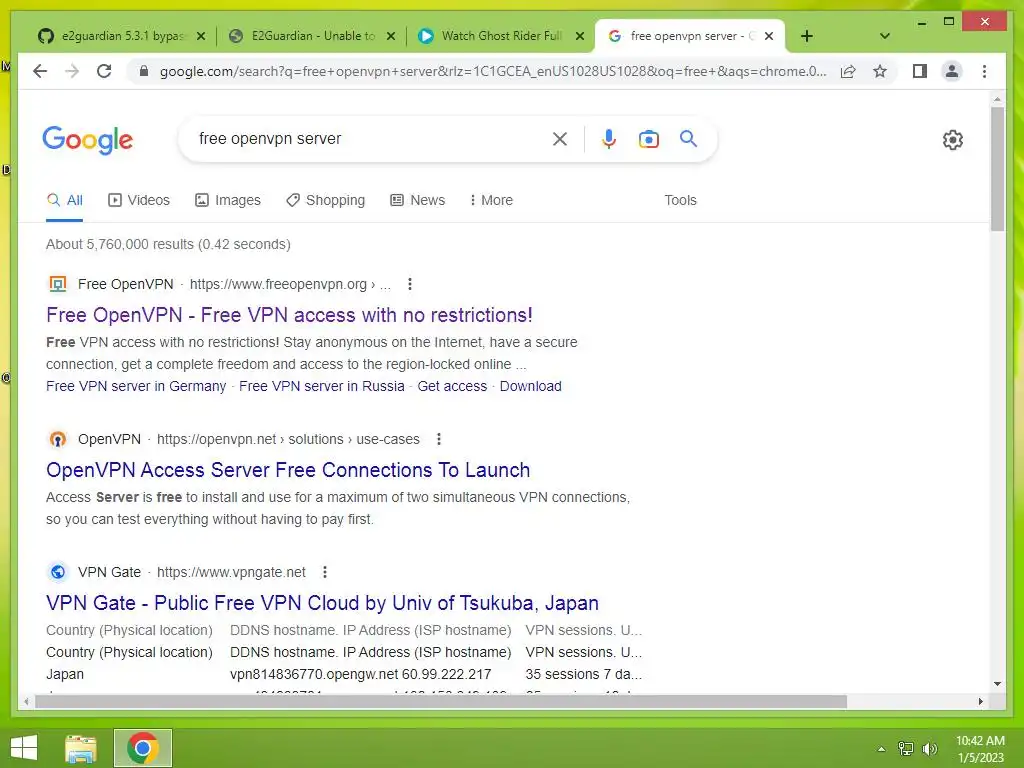1024x768 pixels.
Task: Click the vpn814836770.opengw.net hostname text
Action: pos(313,674)
